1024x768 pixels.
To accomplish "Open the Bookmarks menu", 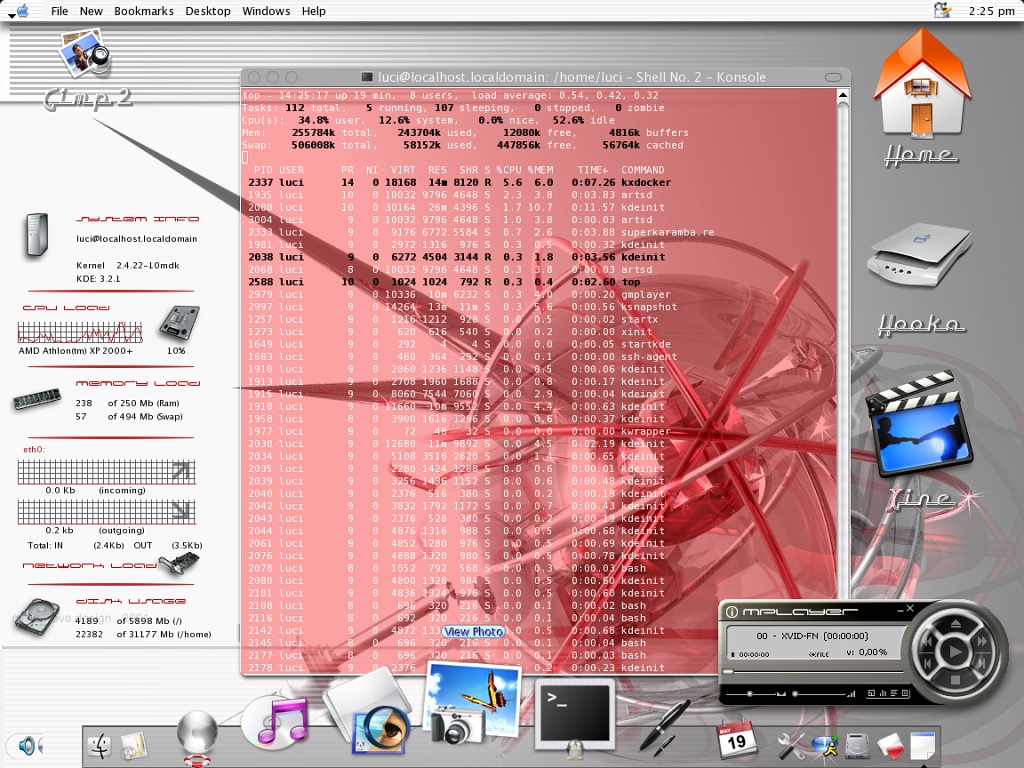I will pos(144,10).
